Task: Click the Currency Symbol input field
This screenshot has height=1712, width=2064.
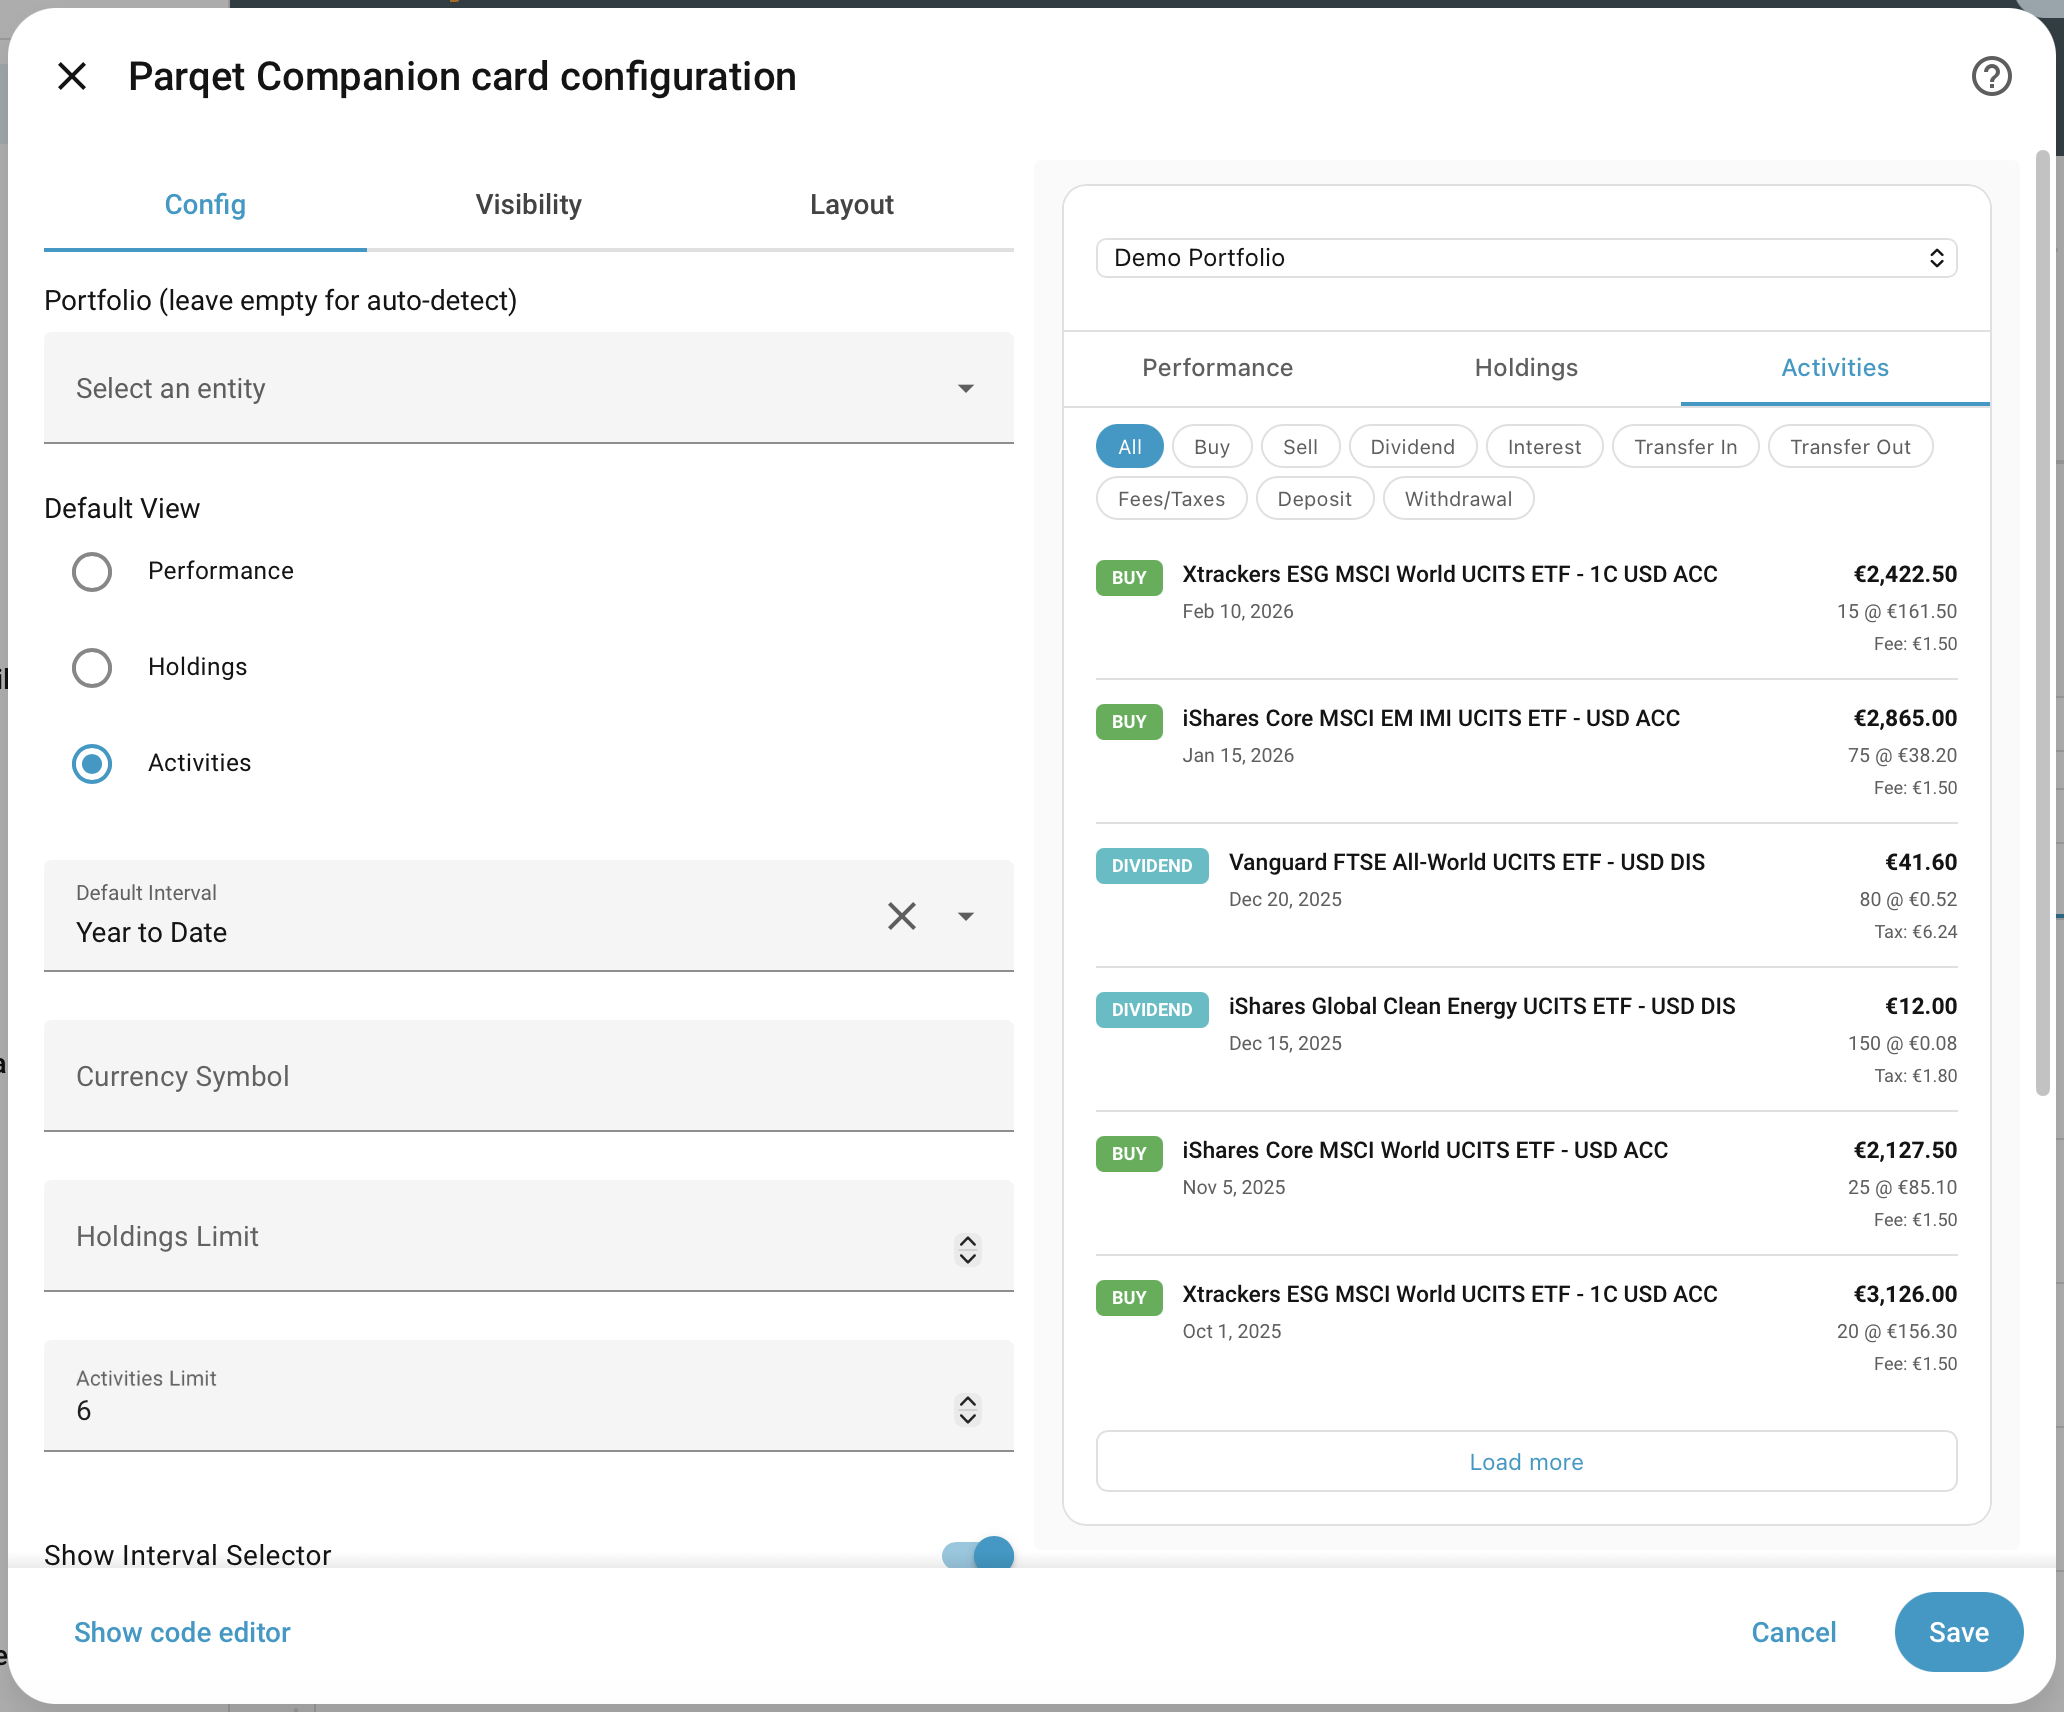Action: point(528,1076)
